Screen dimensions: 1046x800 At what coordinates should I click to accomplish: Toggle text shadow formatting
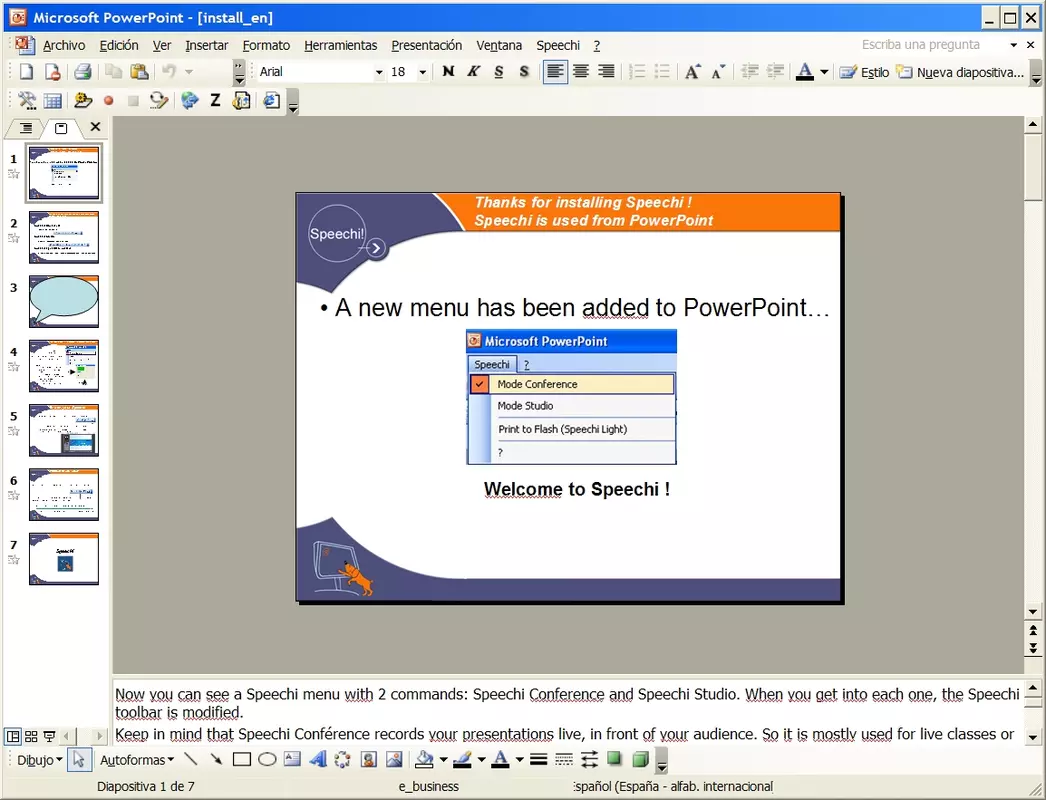pos(524,72)
